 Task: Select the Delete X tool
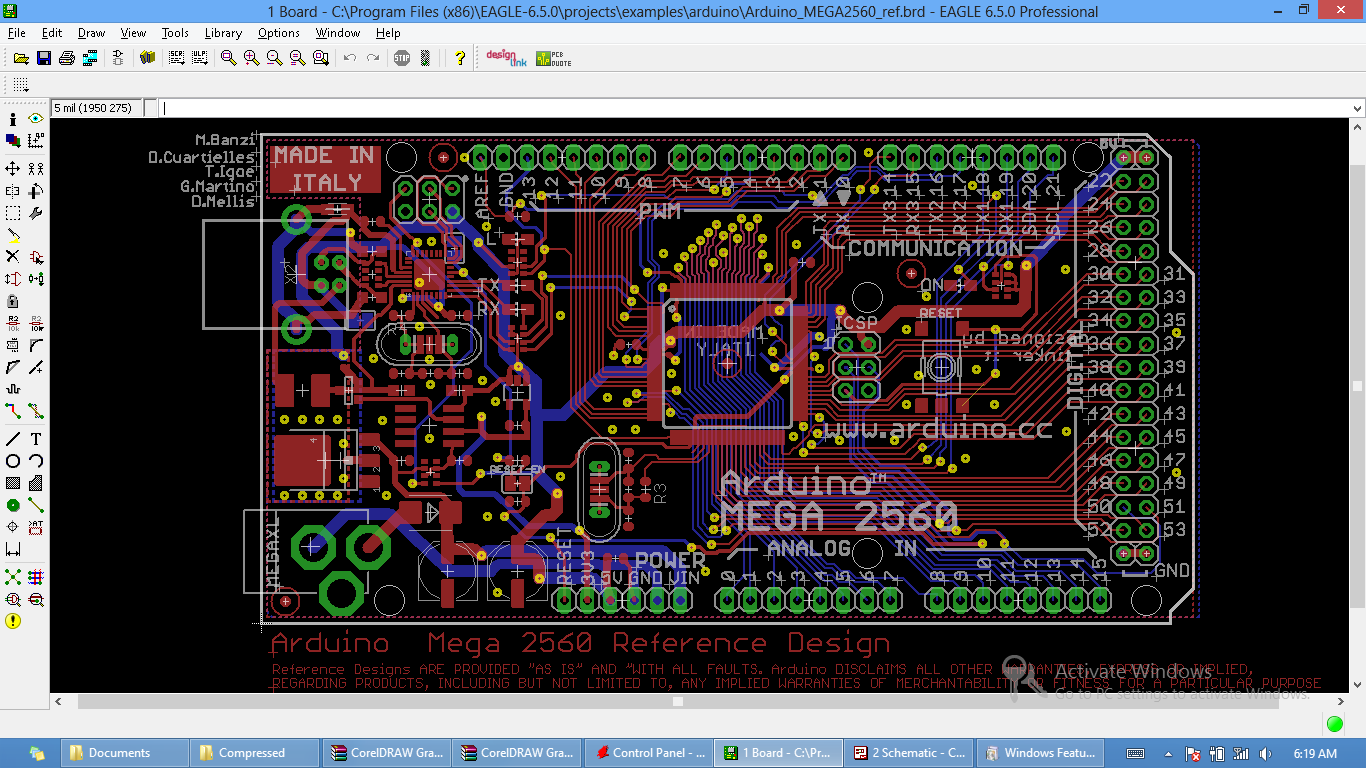pyautogui.click(x=13, y=257)
